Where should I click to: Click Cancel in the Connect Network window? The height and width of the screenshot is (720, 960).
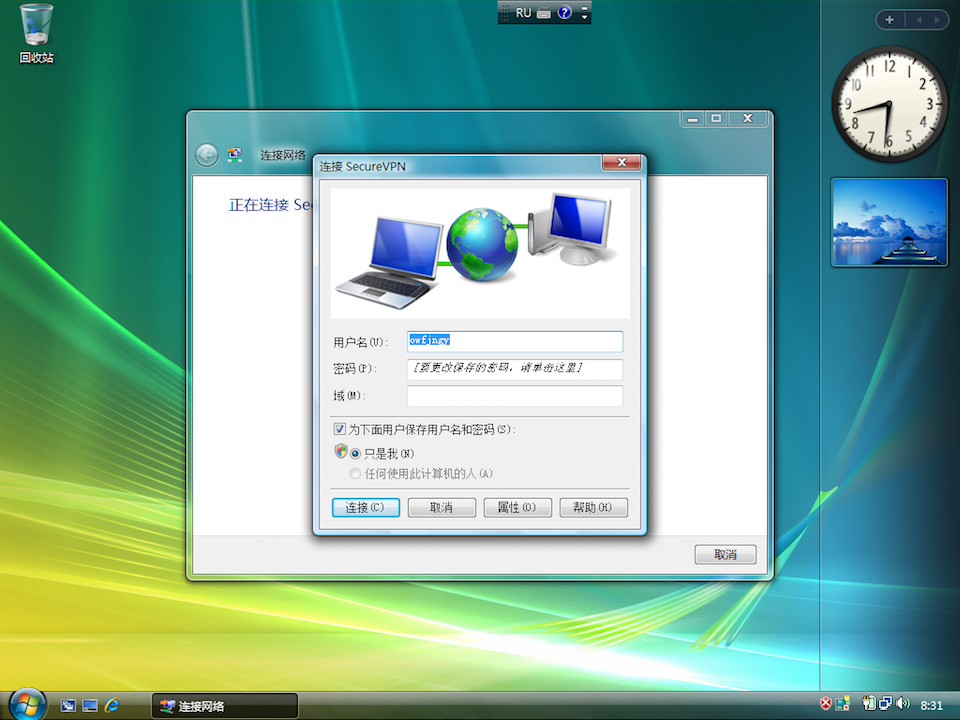[726, 555]
